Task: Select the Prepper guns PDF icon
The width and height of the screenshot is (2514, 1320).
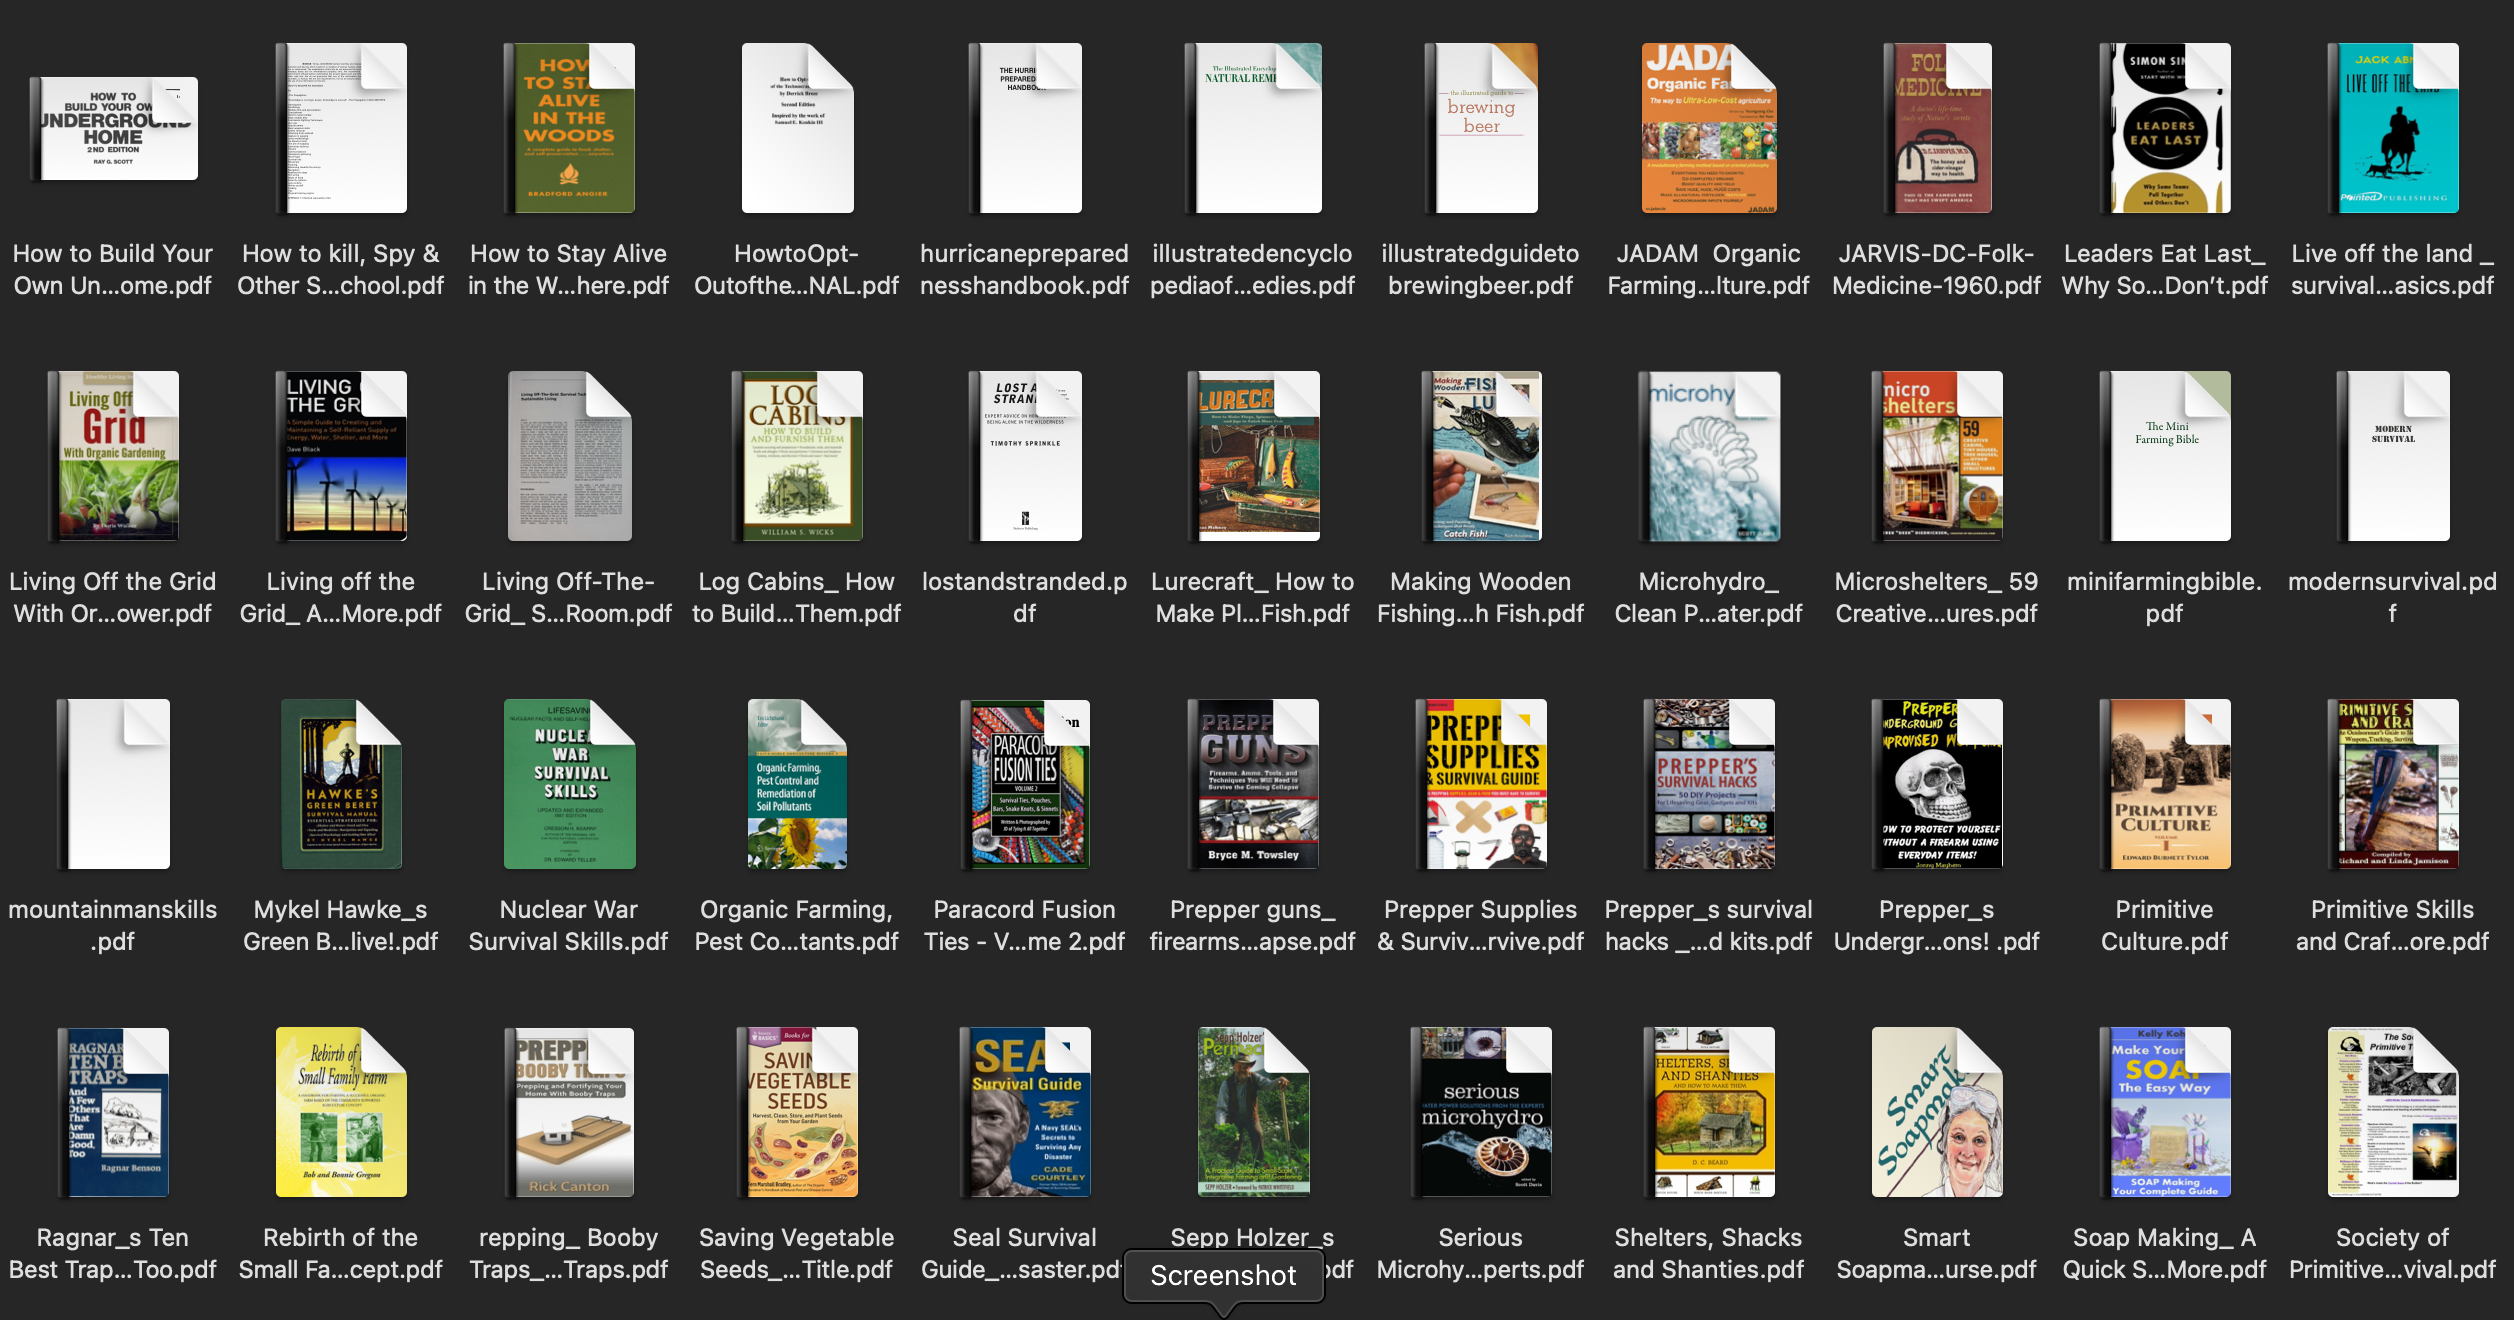Action: click(1253, 784)
